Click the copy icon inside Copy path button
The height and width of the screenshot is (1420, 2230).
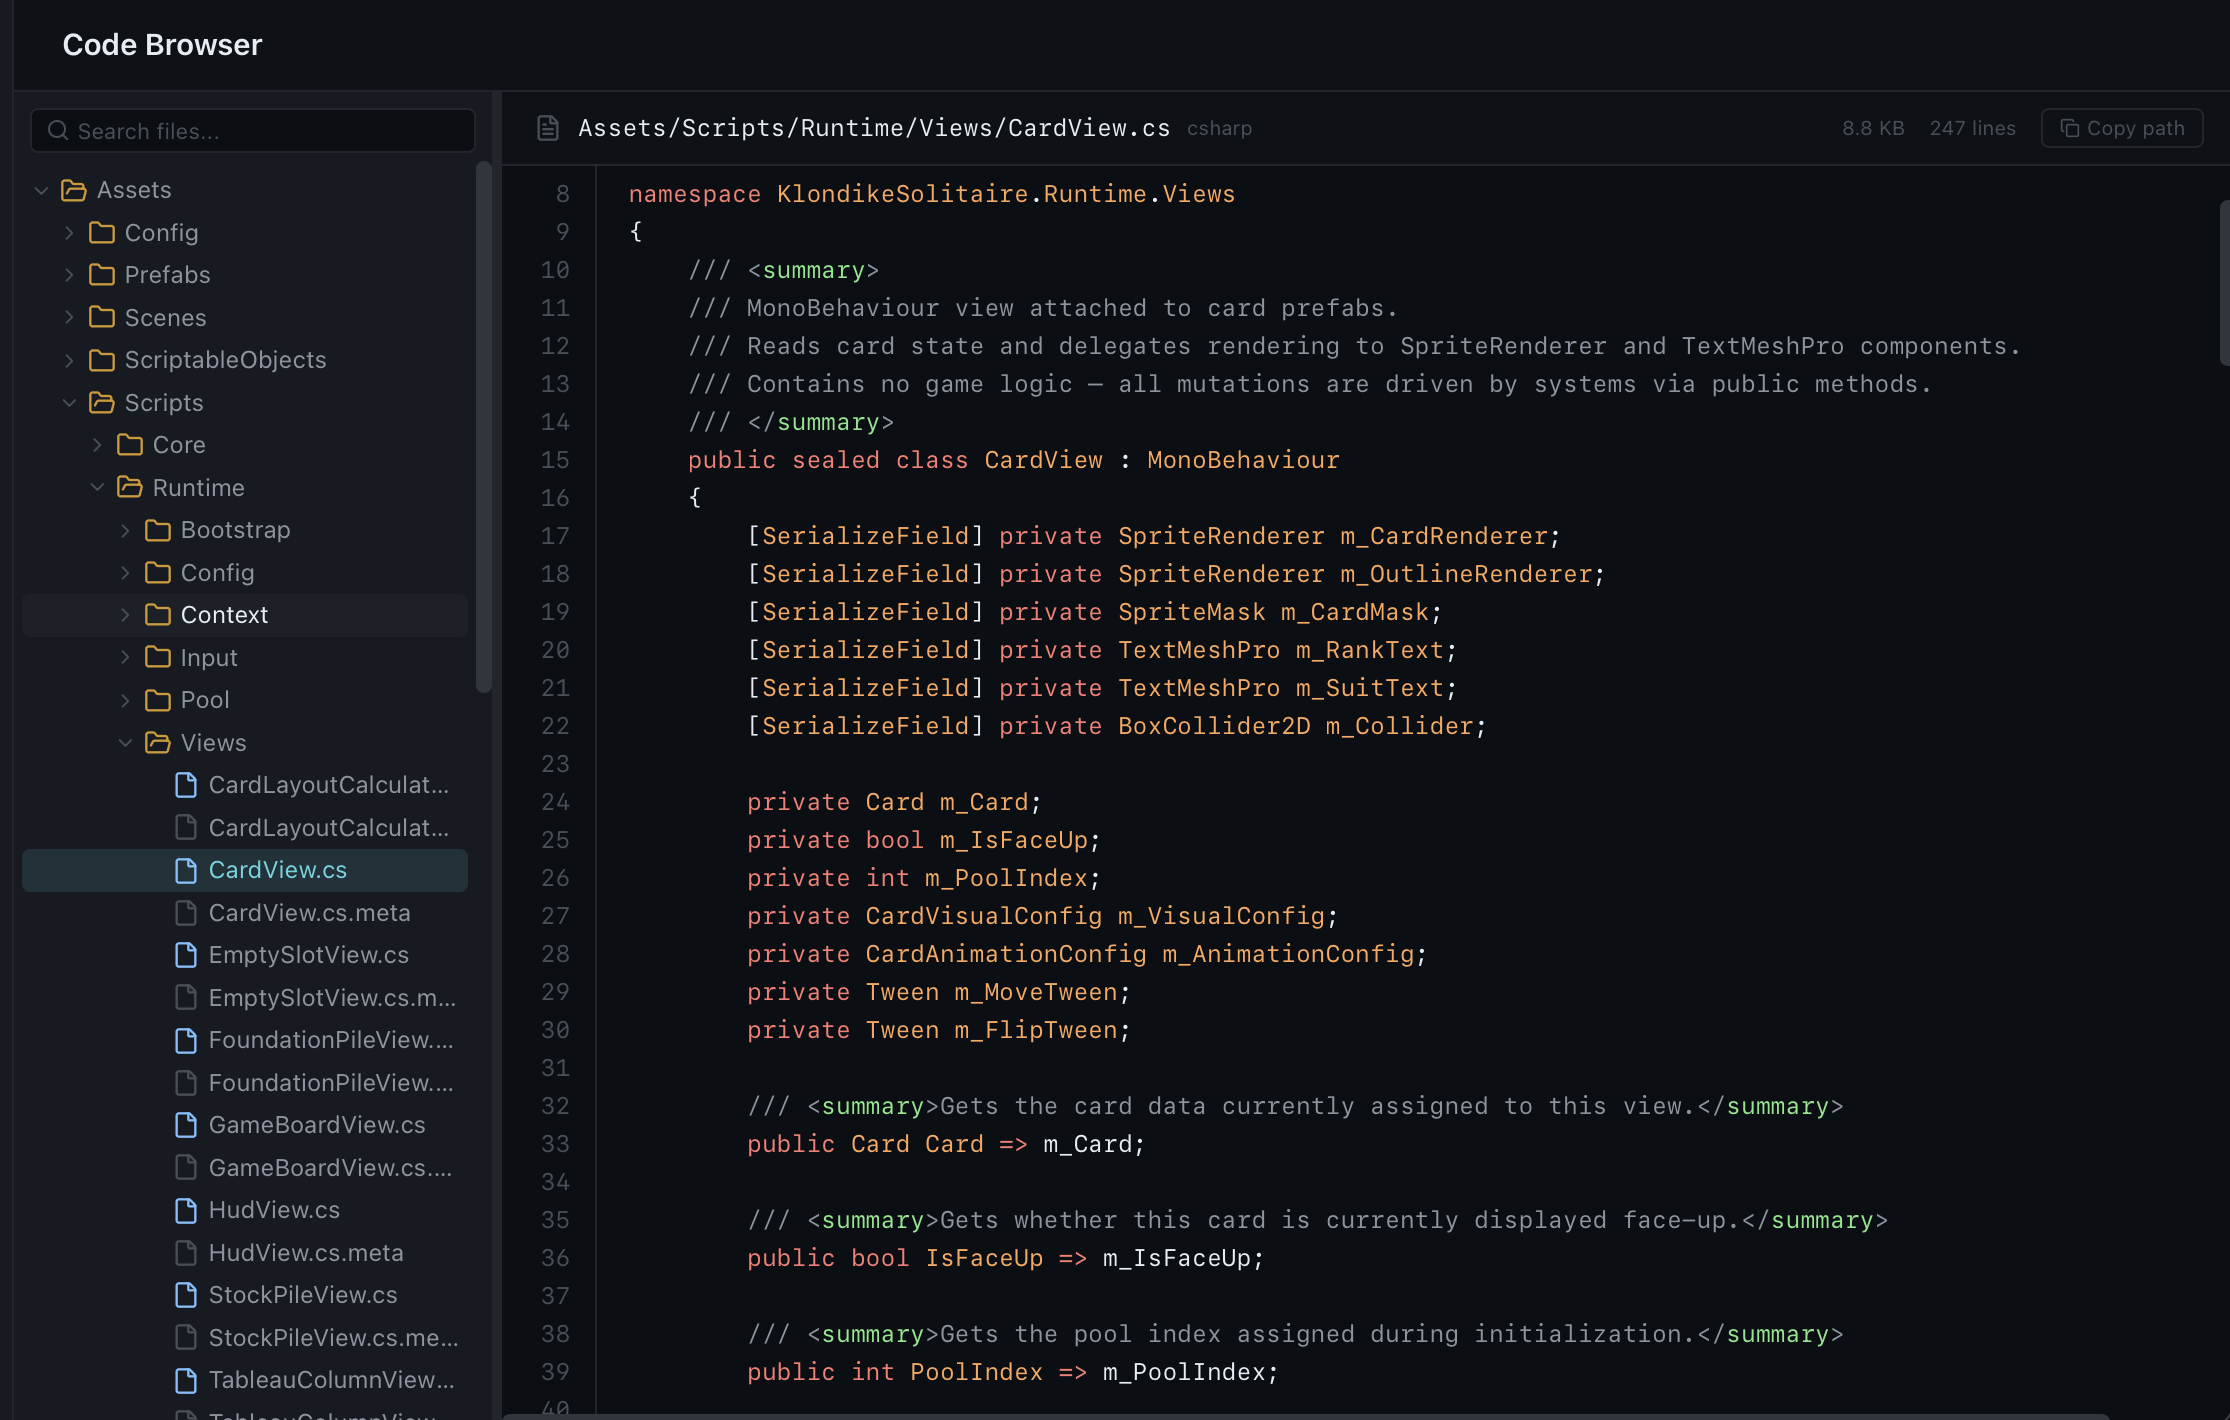point(2069,127)
